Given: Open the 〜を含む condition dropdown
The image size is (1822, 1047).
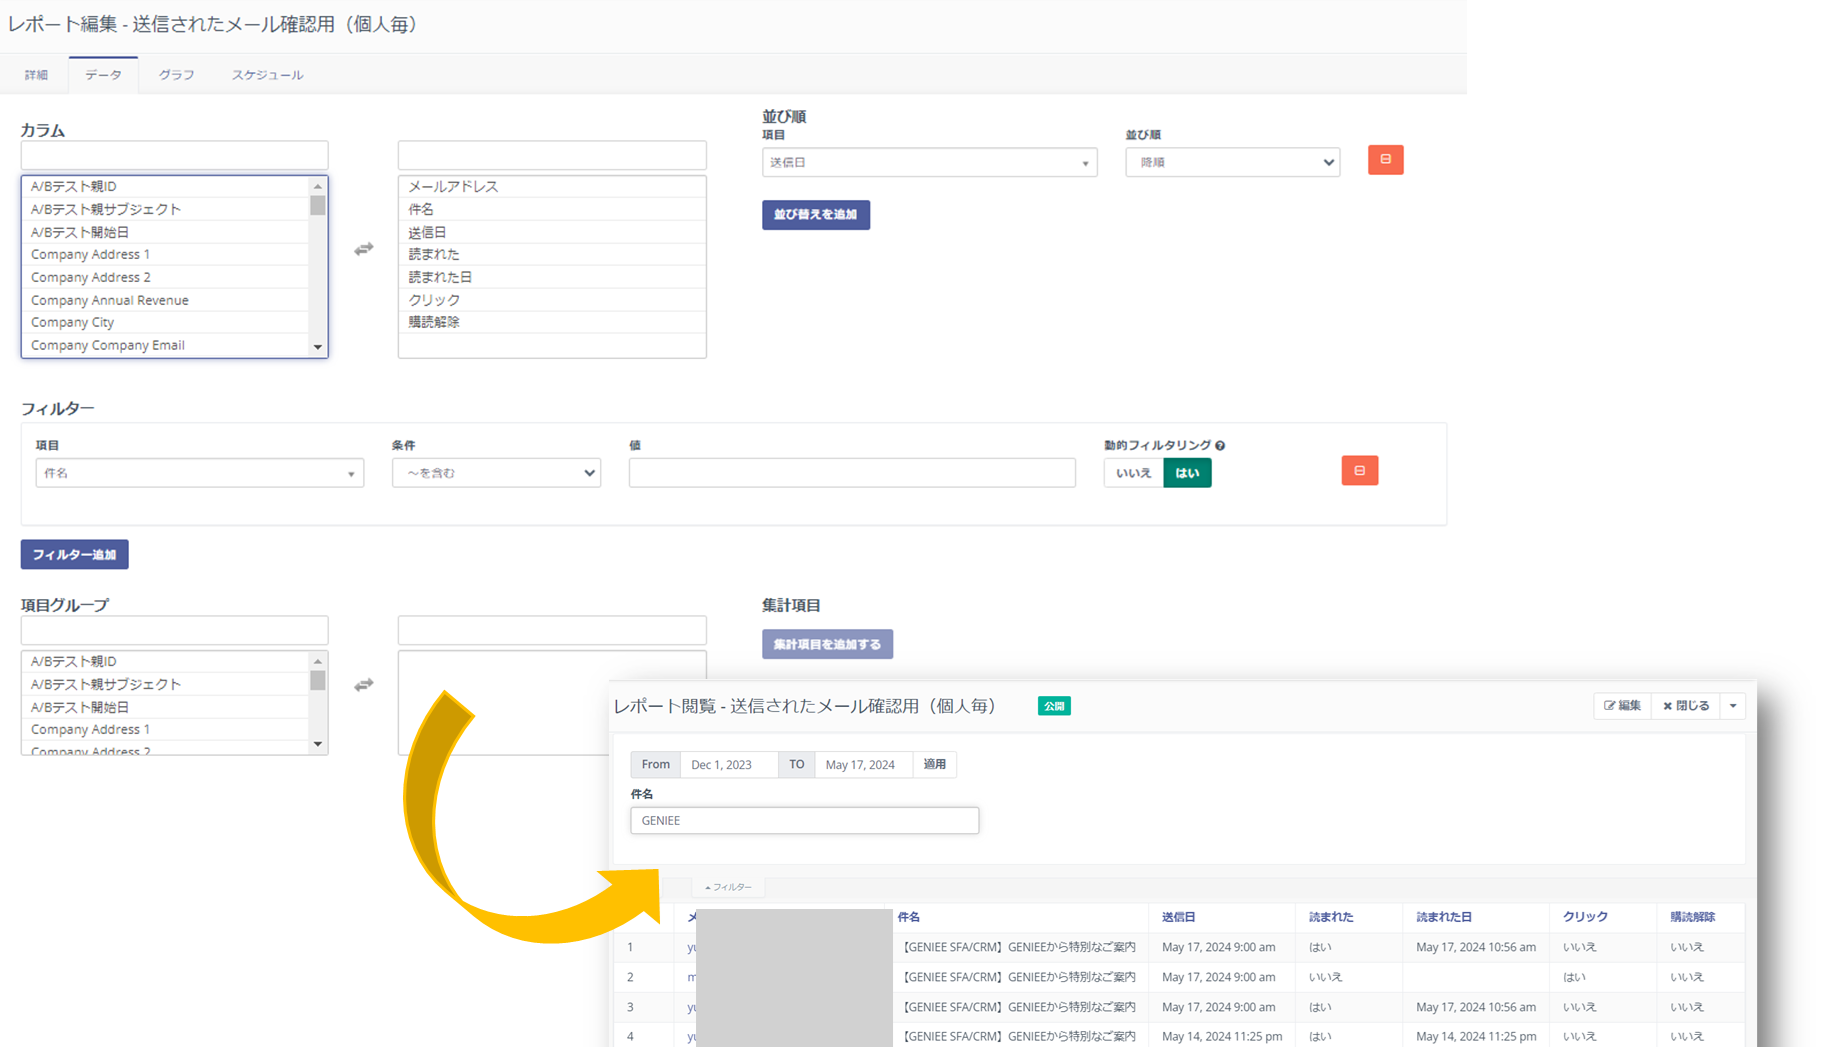Looking at the screenshot, I should point(496,473).
